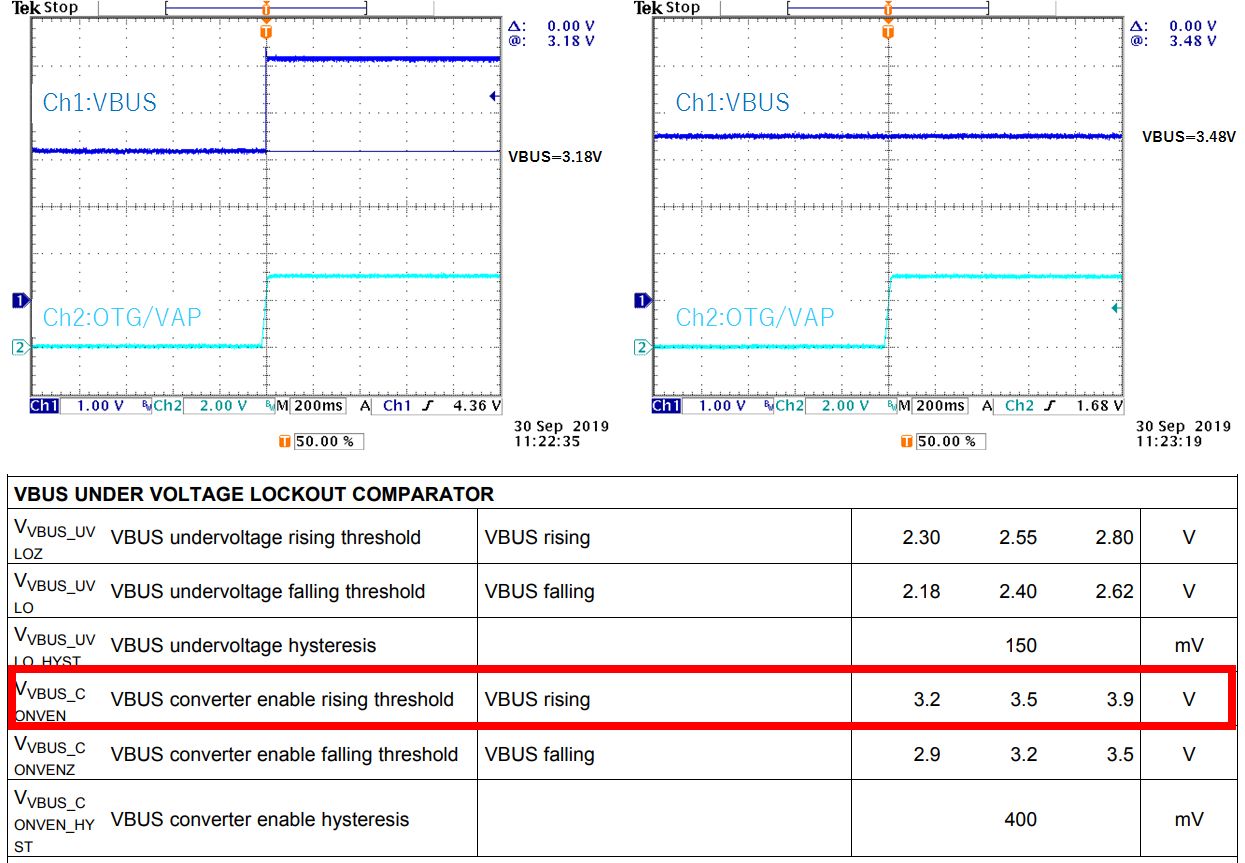Select 'VBUS undervoltage rising threshold' description cell

click(266, 537)
